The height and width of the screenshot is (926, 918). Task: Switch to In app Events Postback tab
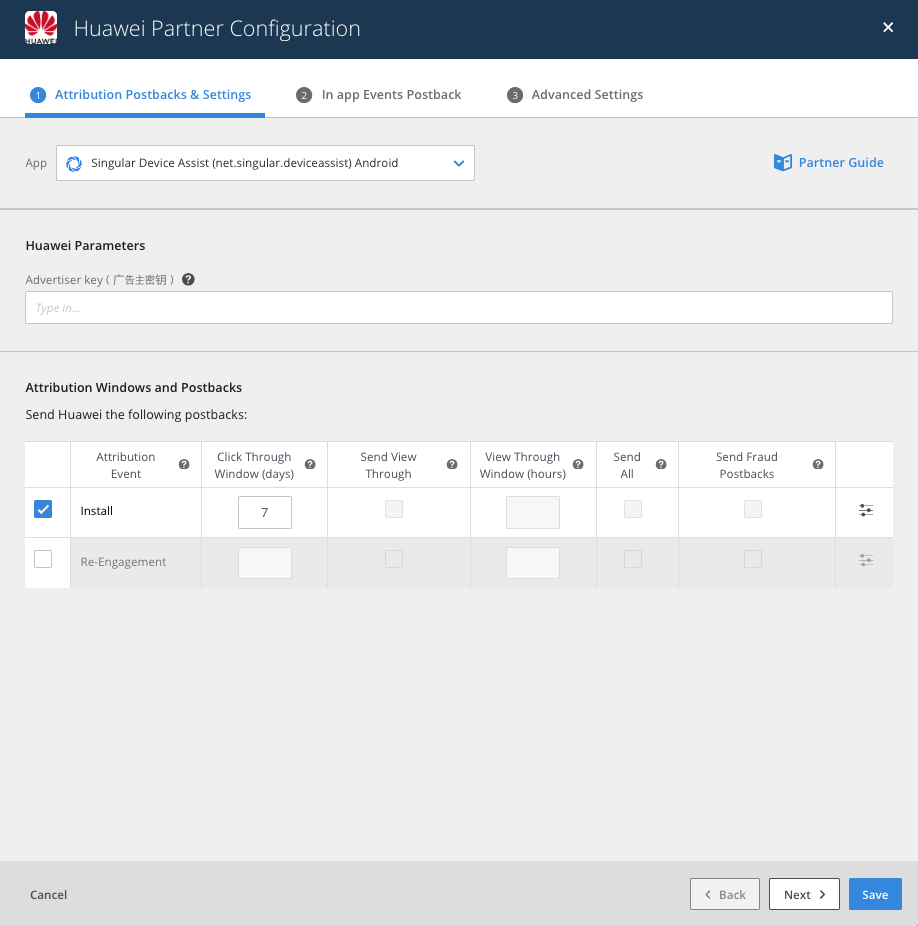point(379,94)
